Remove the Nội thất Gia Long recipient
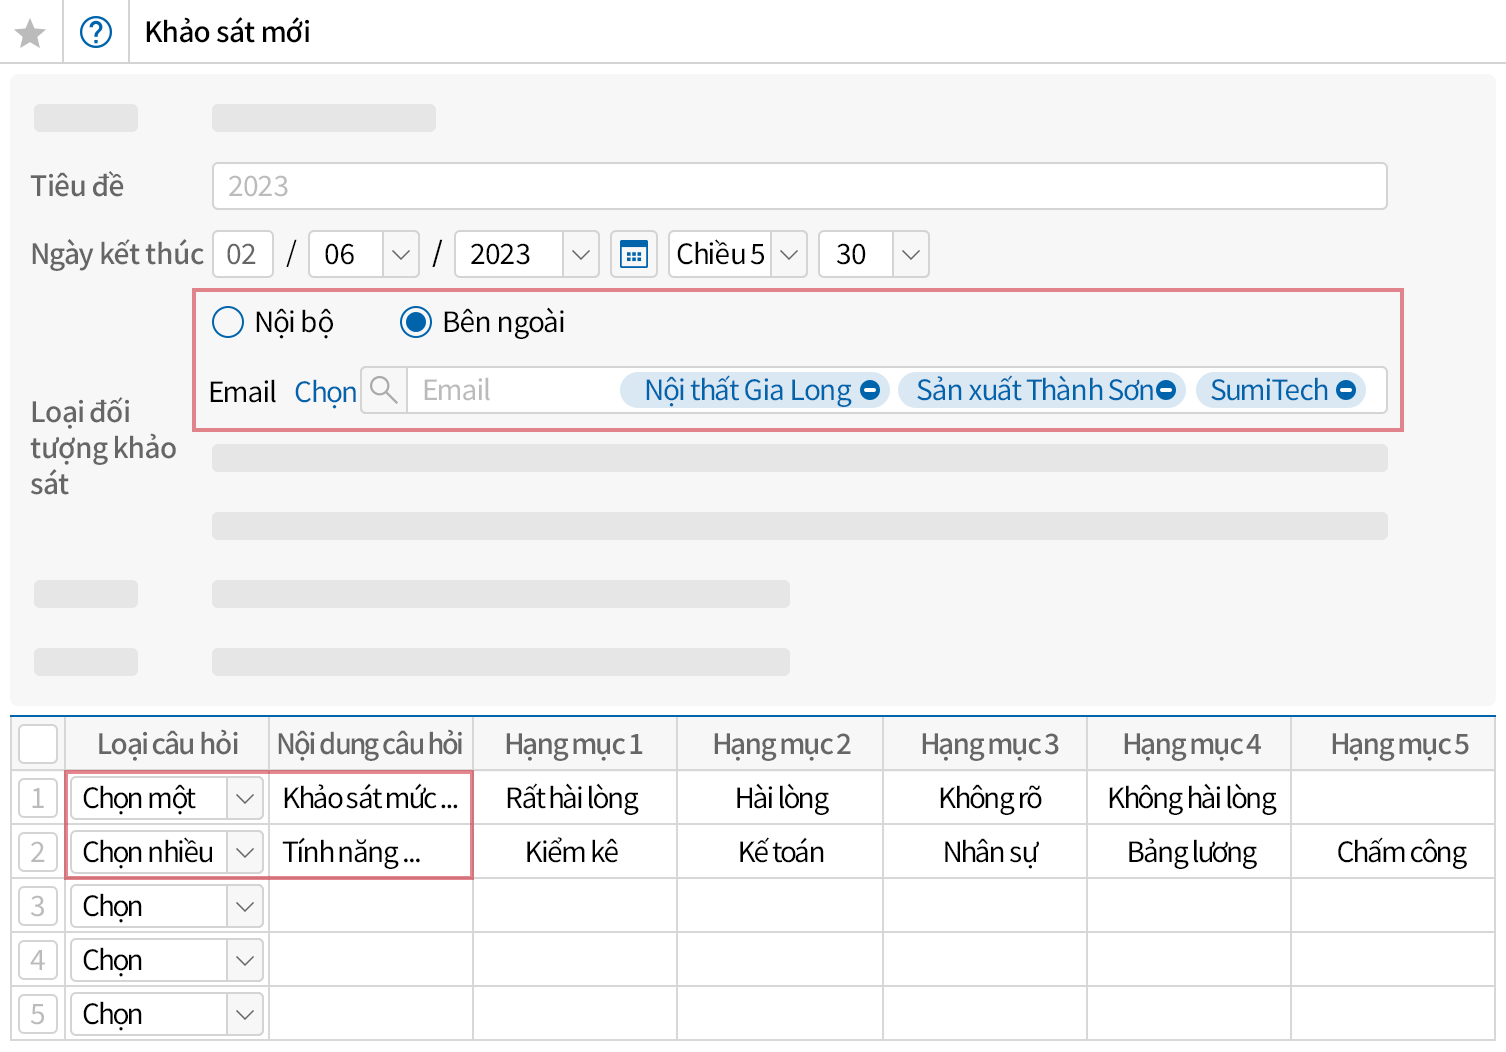The image size is (1506, 1052). [870, 390]
